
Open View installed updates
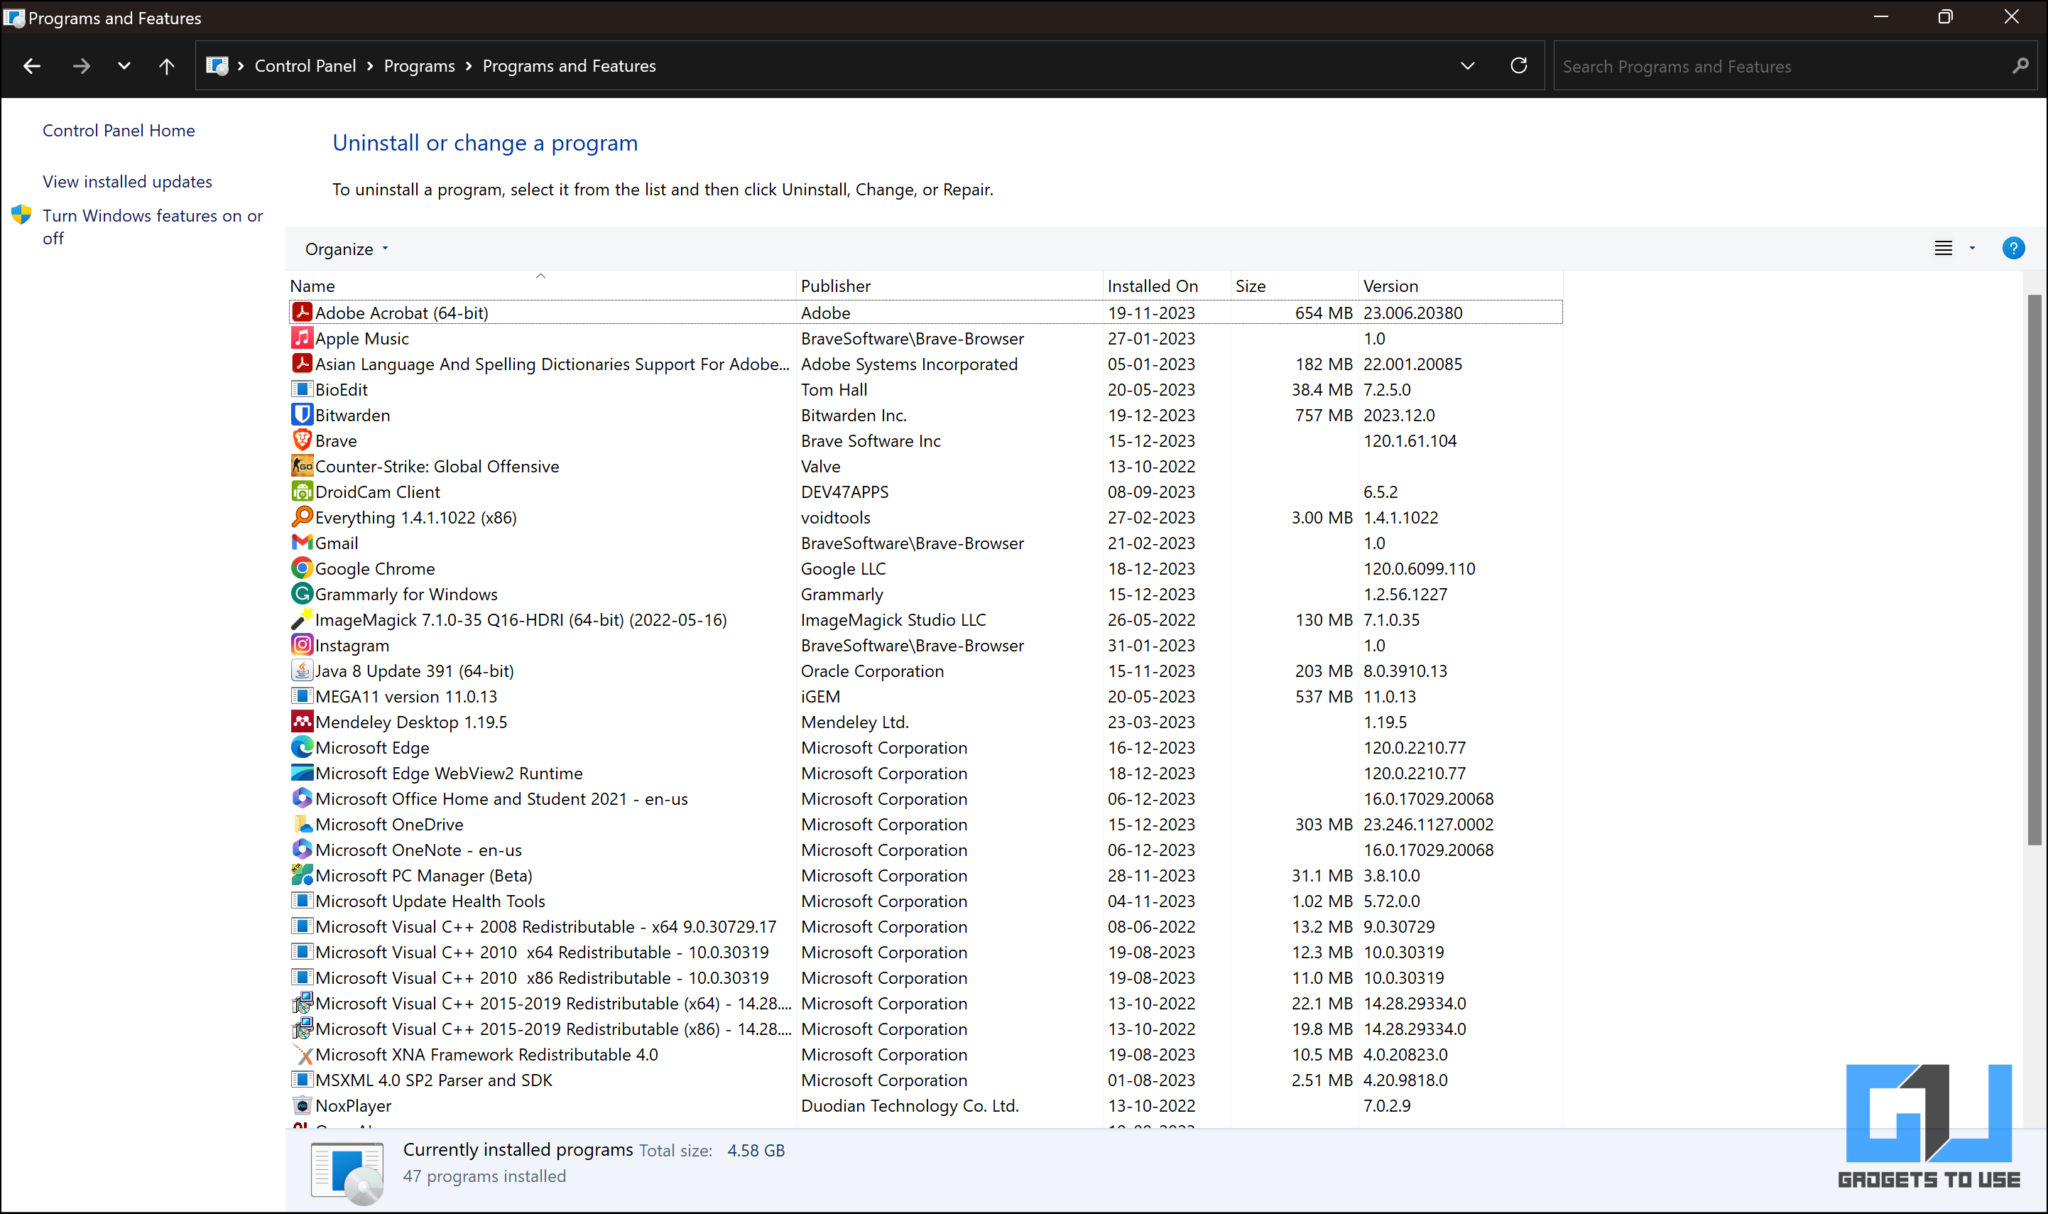[127, 181]
